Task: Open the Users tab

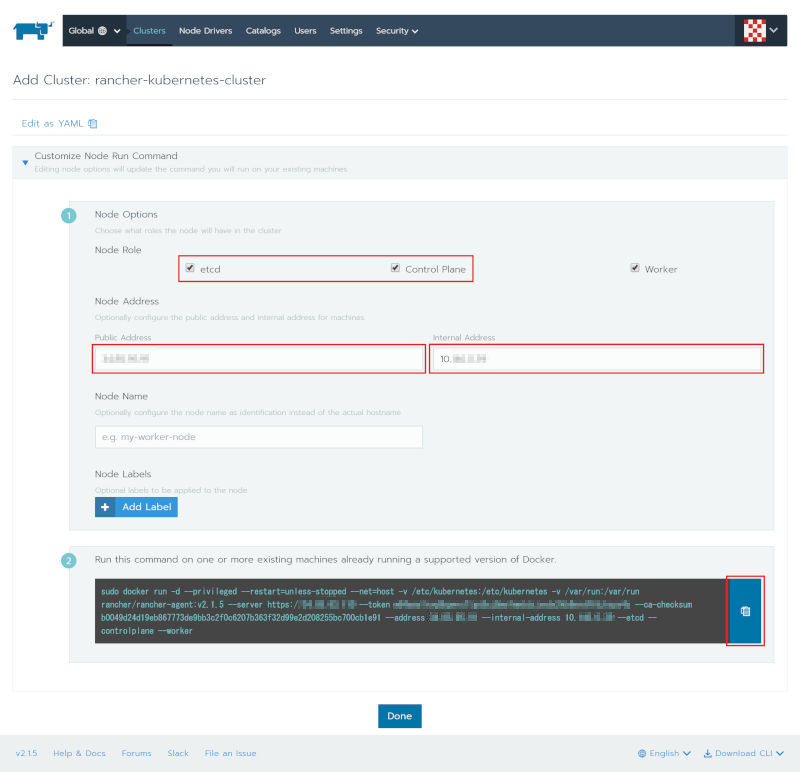Action: tap(305, 31)
